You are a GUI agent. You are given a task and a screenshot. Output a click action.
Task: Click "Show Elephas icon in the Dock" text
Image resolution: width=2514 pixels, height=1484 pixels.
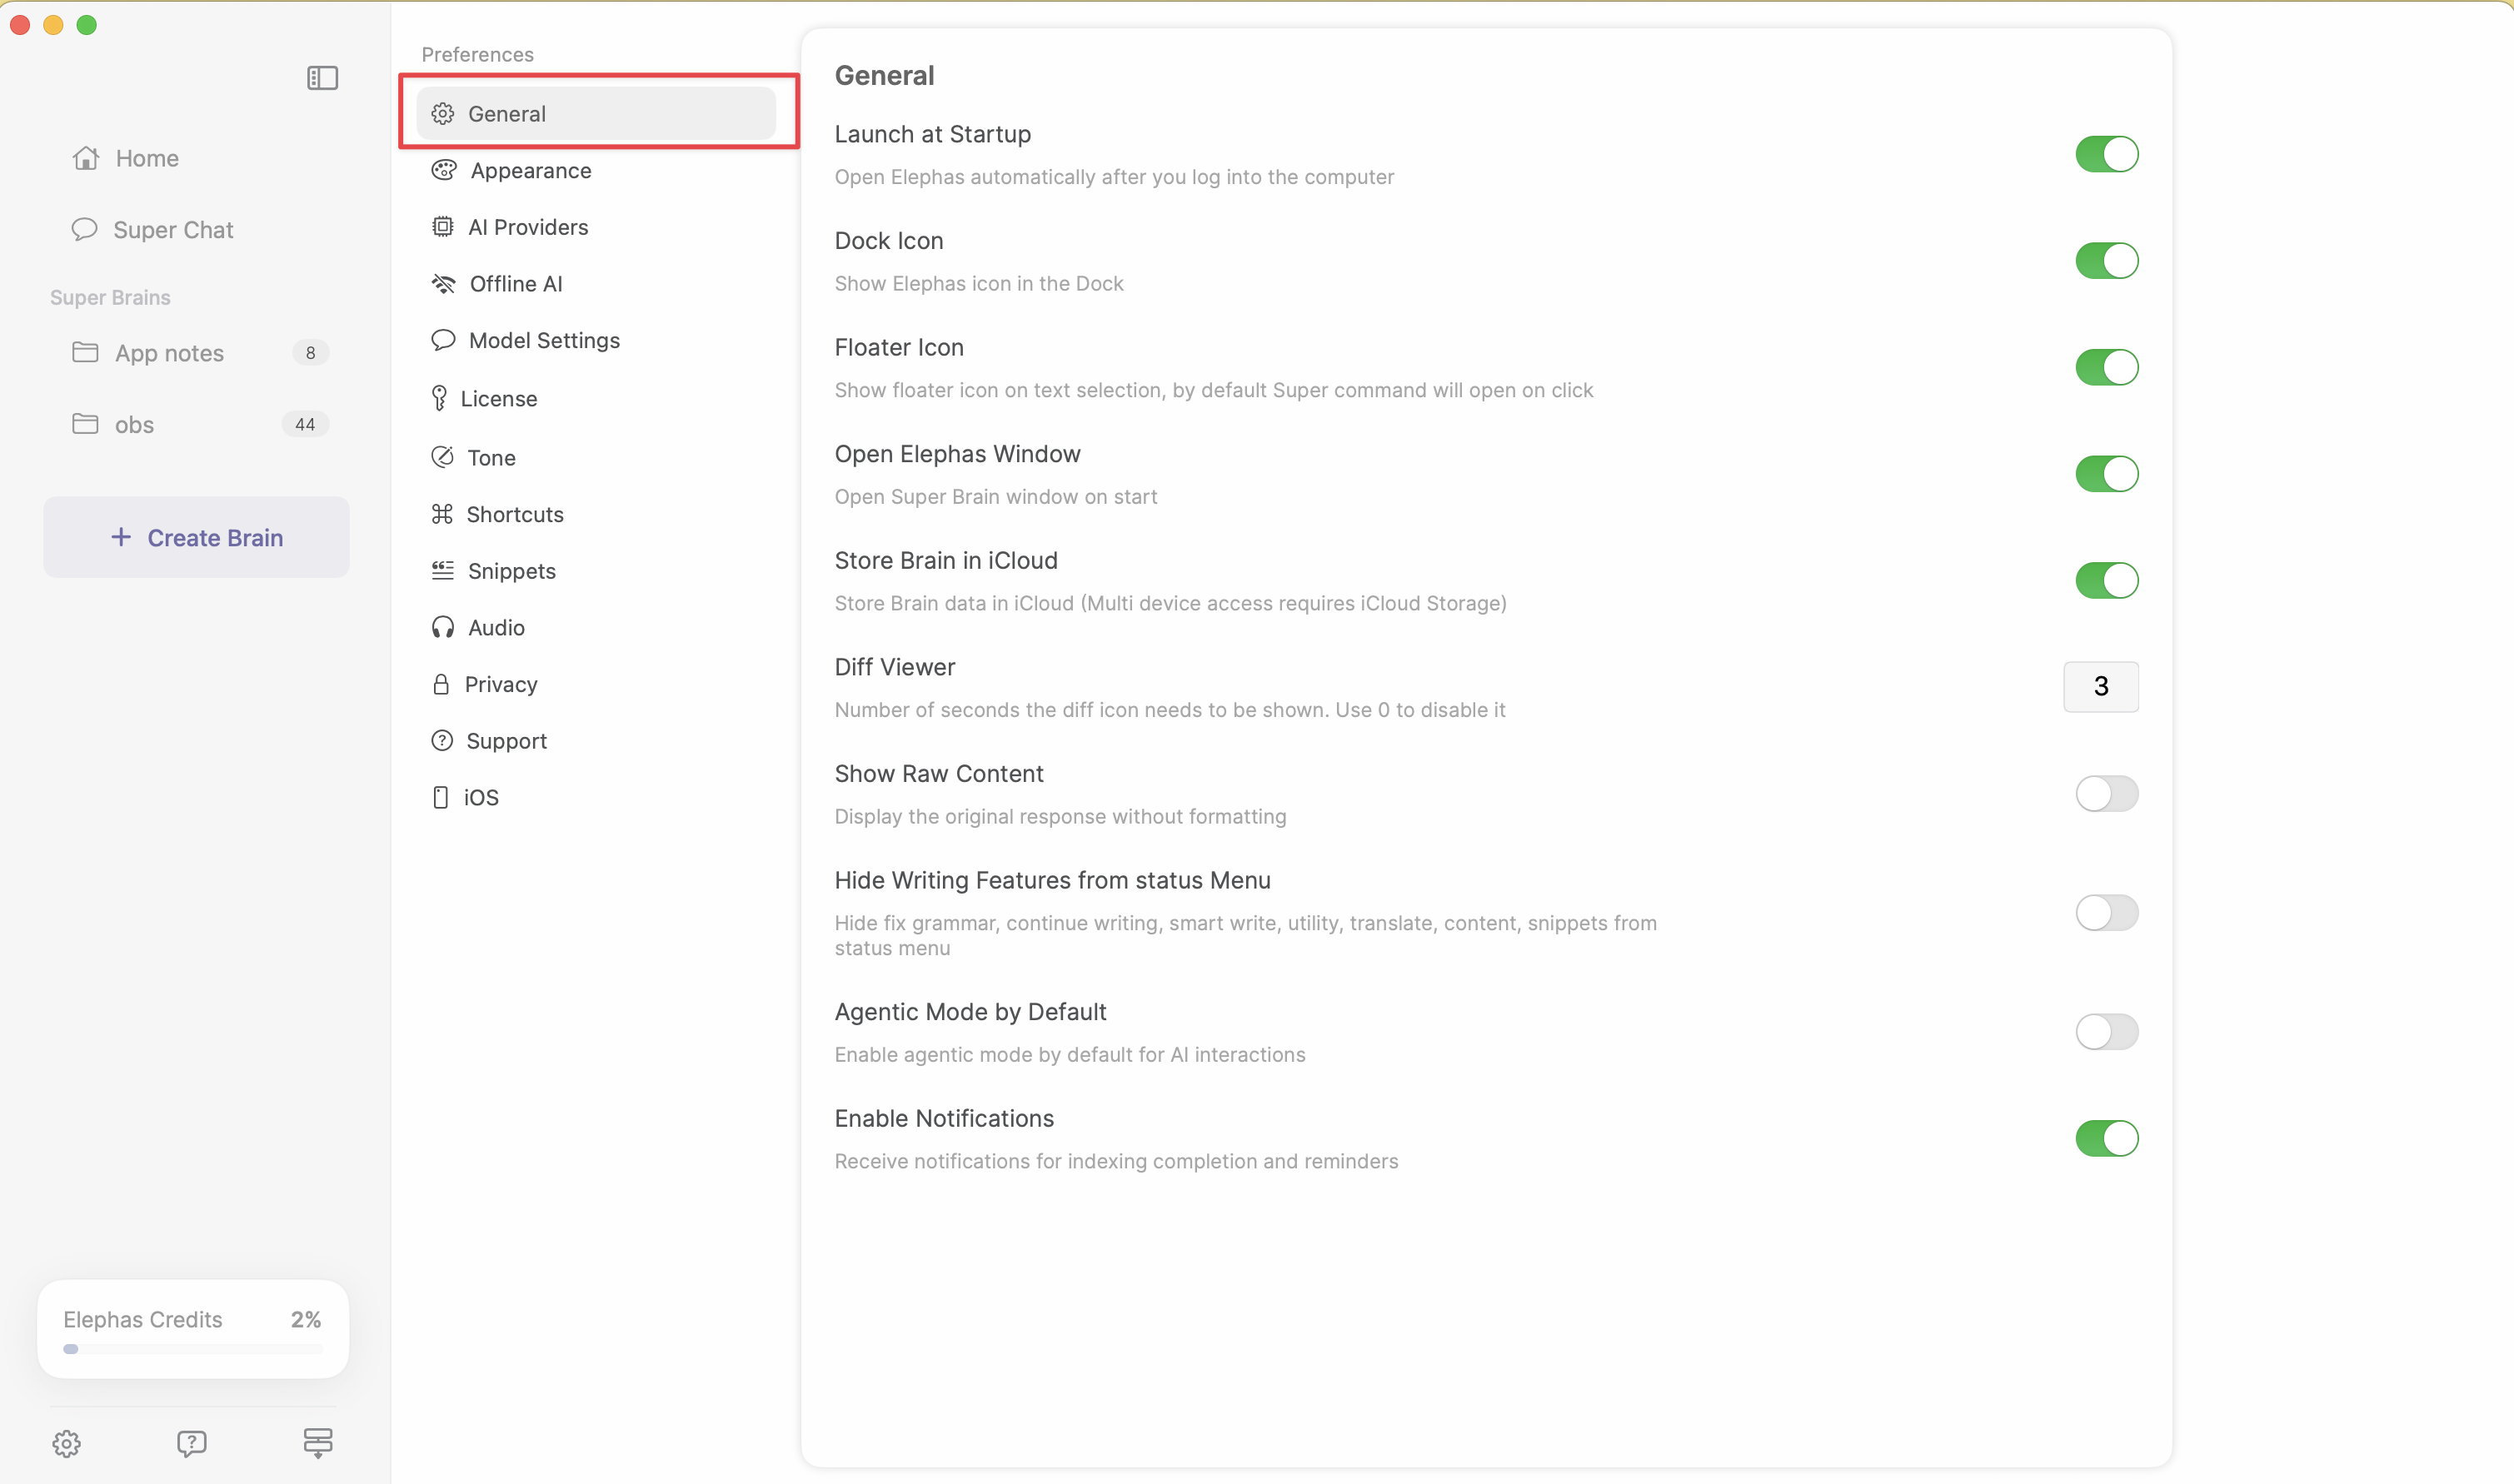pyautogui.click(x=979, y=283)
